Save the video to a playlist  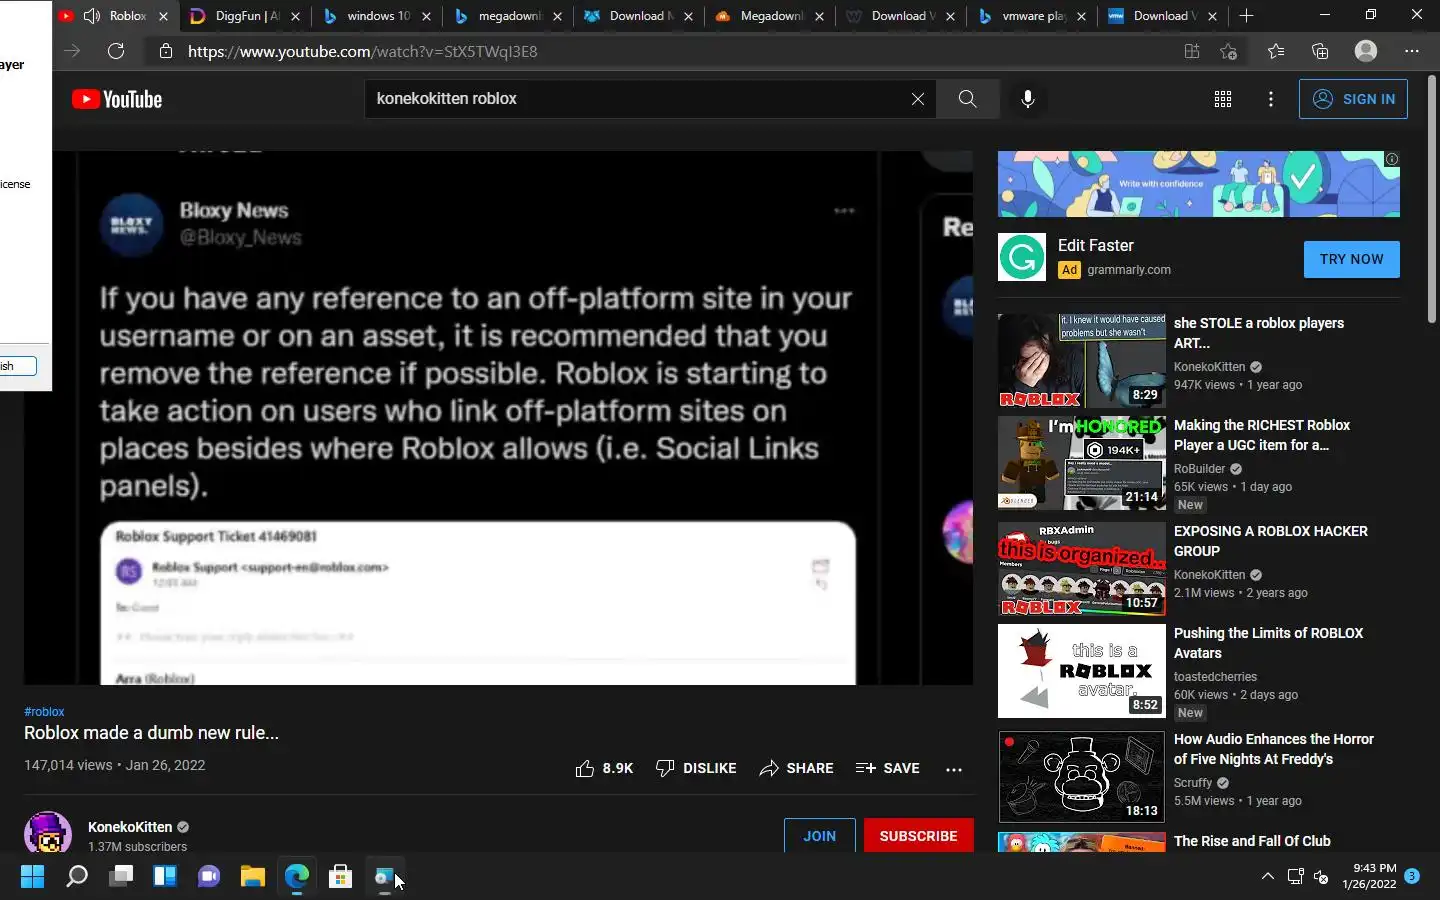point(888,768)
